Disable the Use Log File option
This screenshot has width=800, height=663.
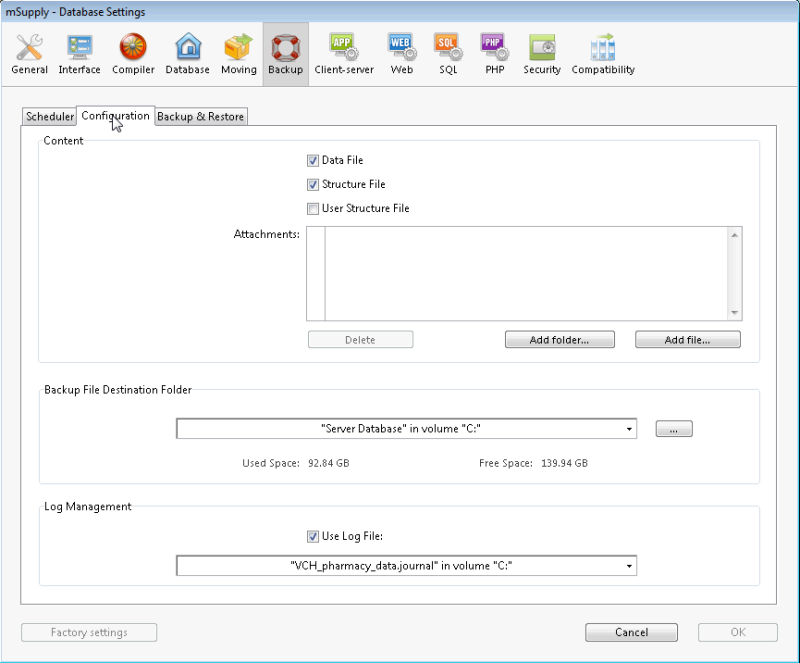[313, 536]
